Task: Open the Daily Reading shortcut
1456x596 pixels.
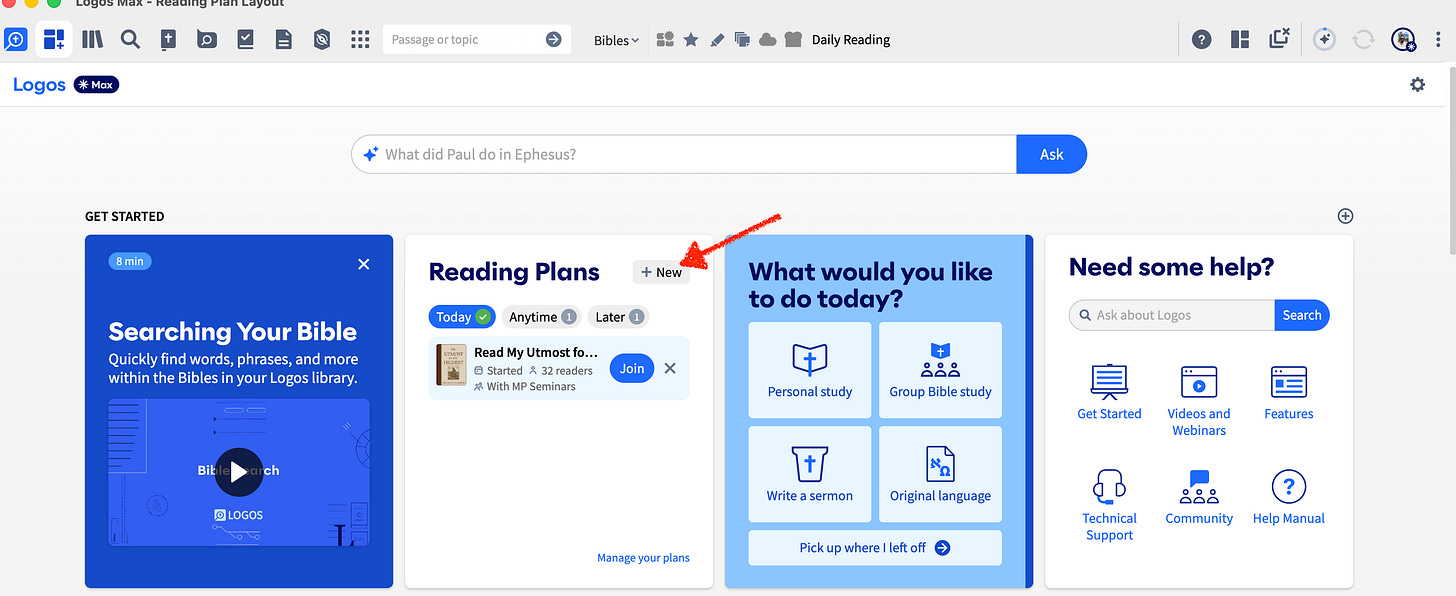Action: (x=851, y=40)
